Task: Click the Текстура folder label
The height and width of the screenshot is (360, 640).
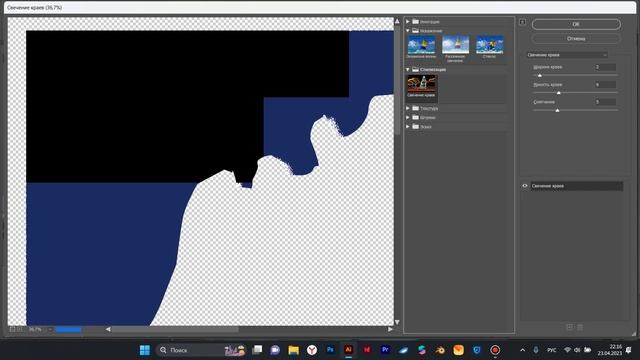Action: point(429,109)
